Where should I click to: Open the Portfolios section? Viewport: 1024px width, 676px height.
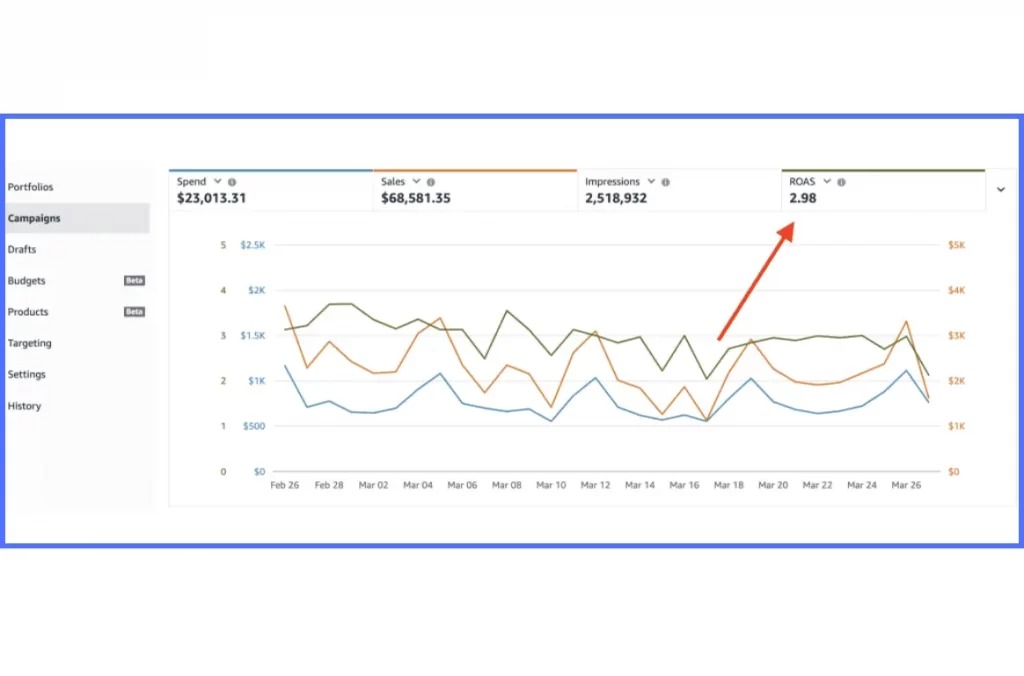(30, 187)
